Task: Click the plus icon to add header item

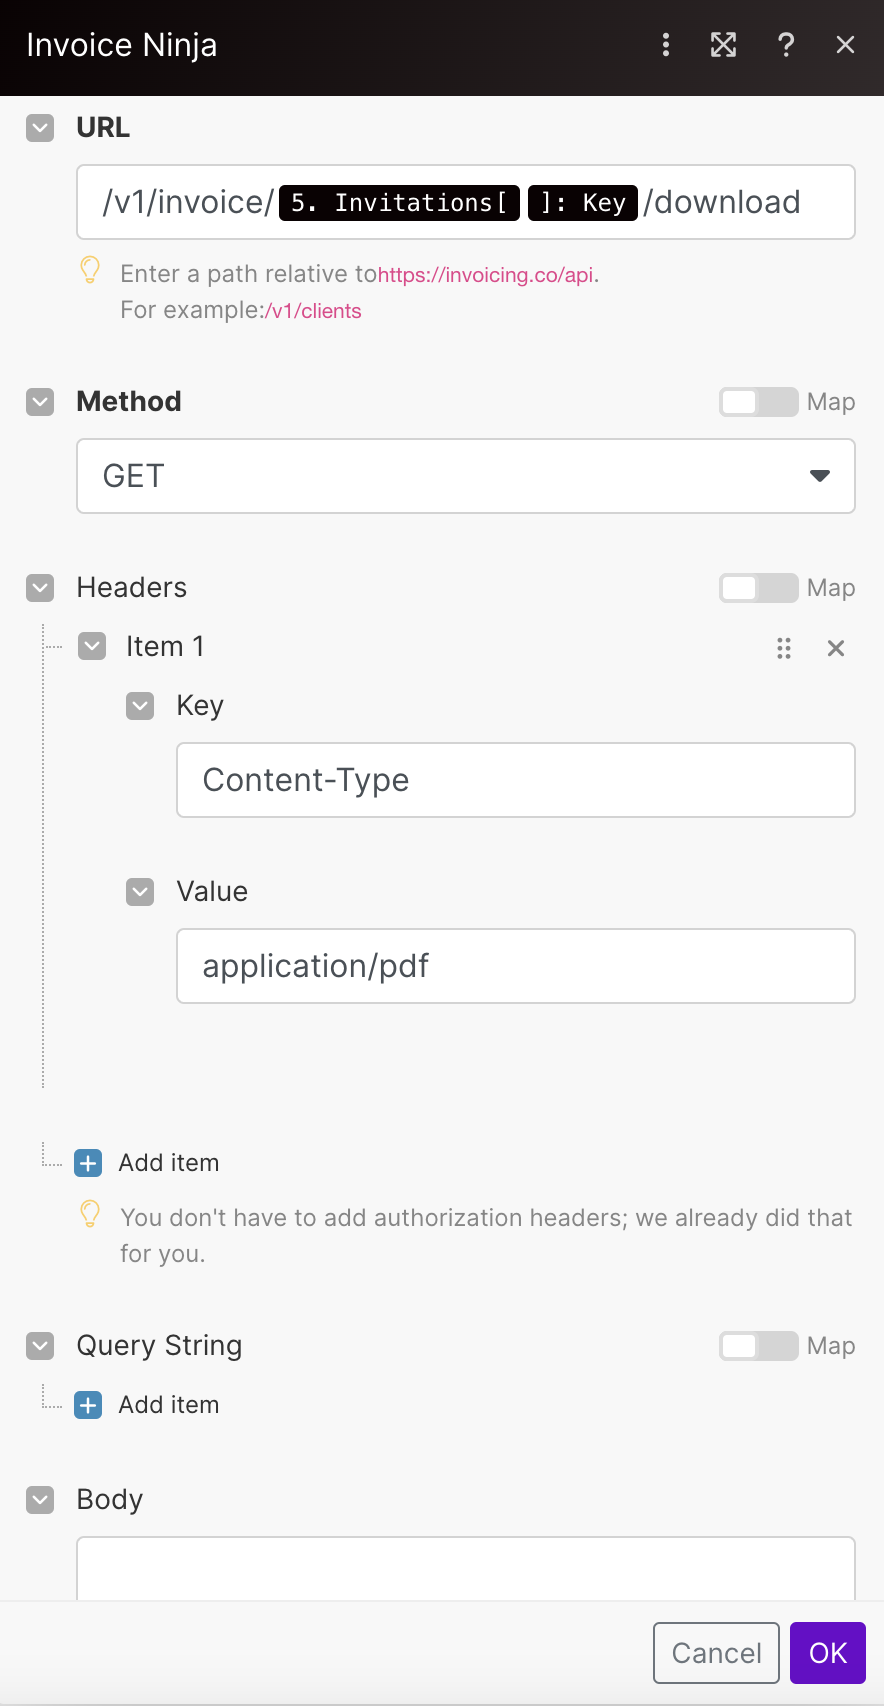Action: (88, 1163)
